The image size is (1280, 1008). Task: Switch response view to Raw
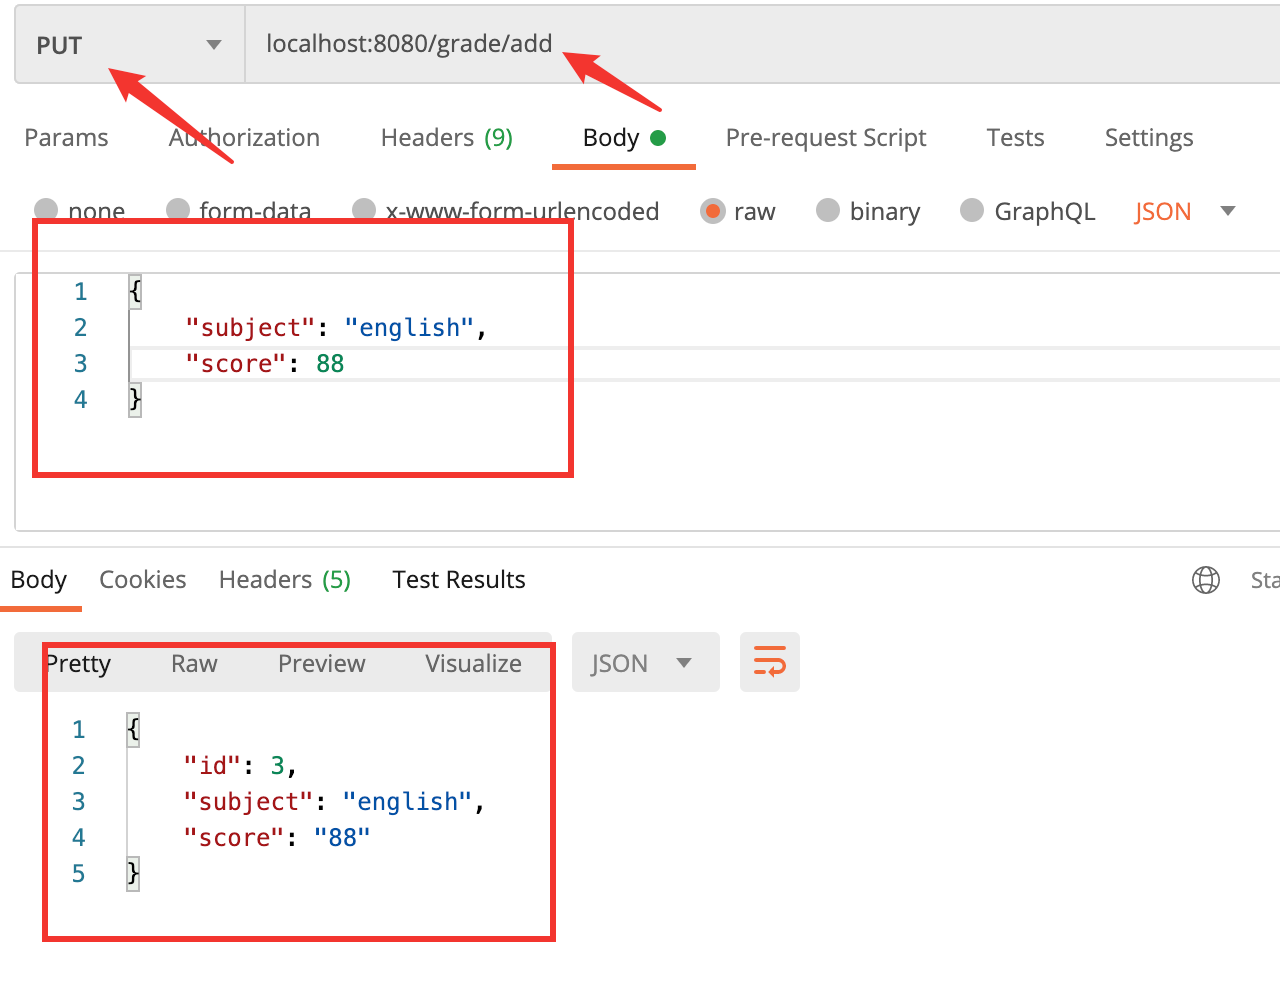[194, 664]
